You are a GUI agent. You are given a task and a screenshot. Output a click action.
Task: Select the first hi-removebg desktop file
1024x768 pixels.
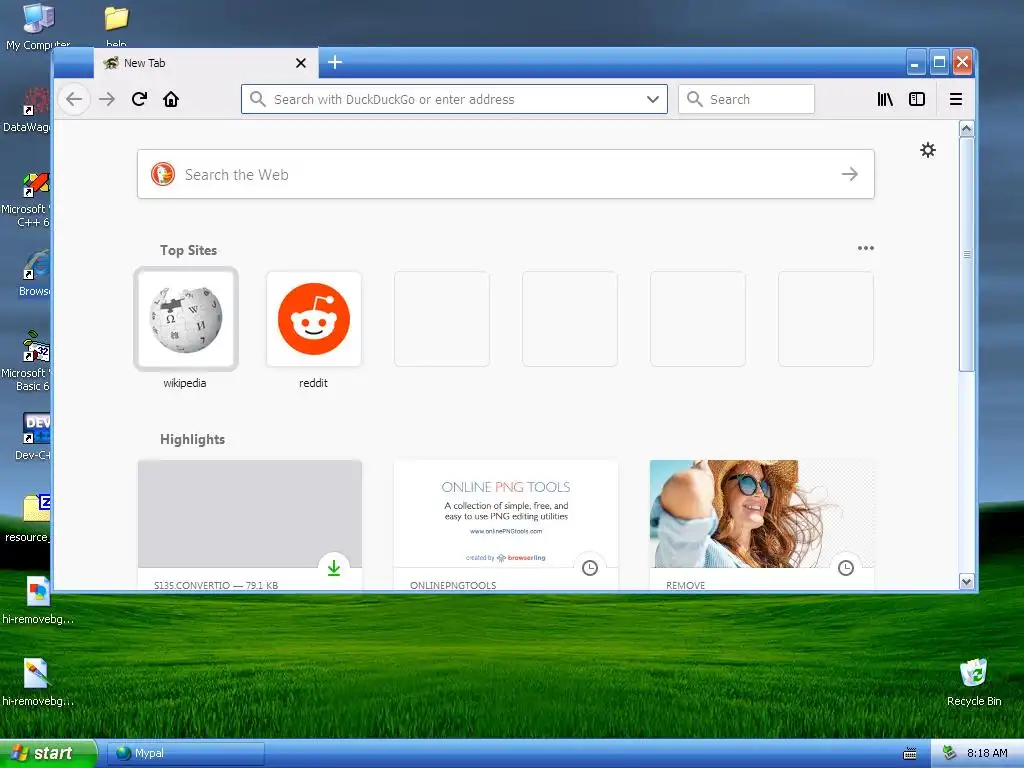coord(38,601)
